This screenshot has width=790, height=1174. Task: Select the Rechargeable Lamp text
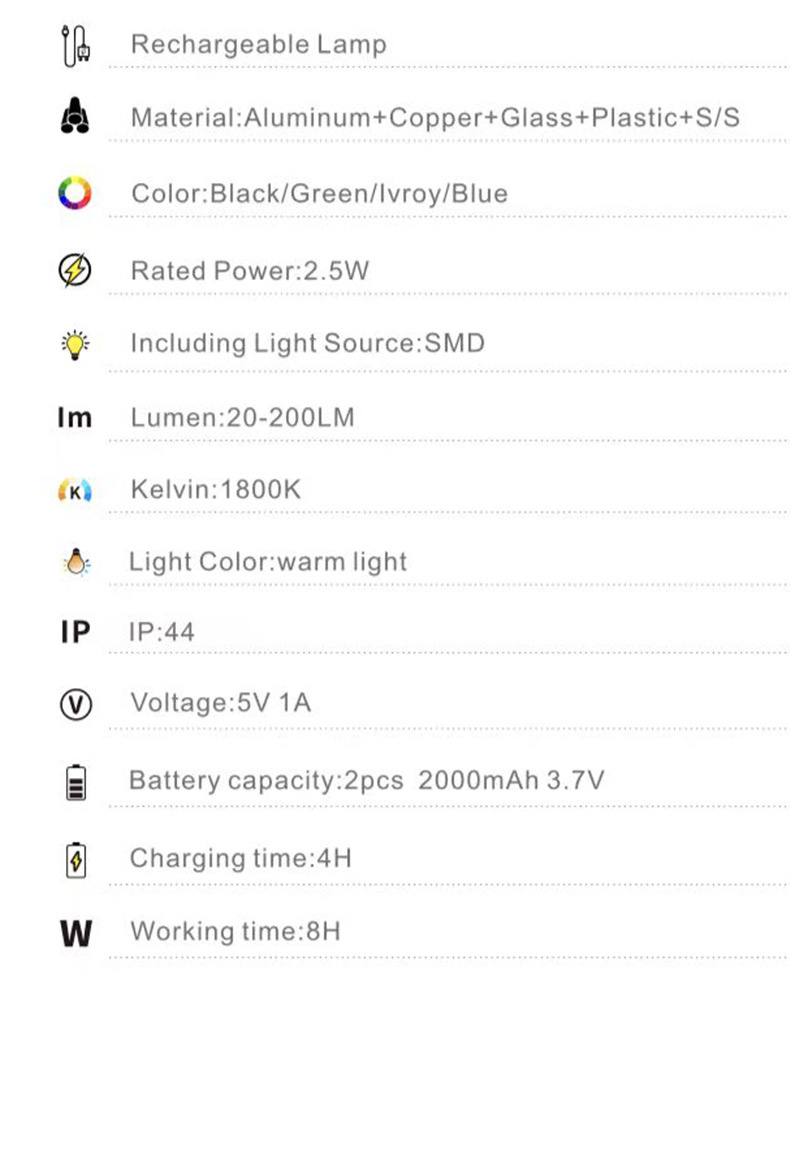coord(258,45)
